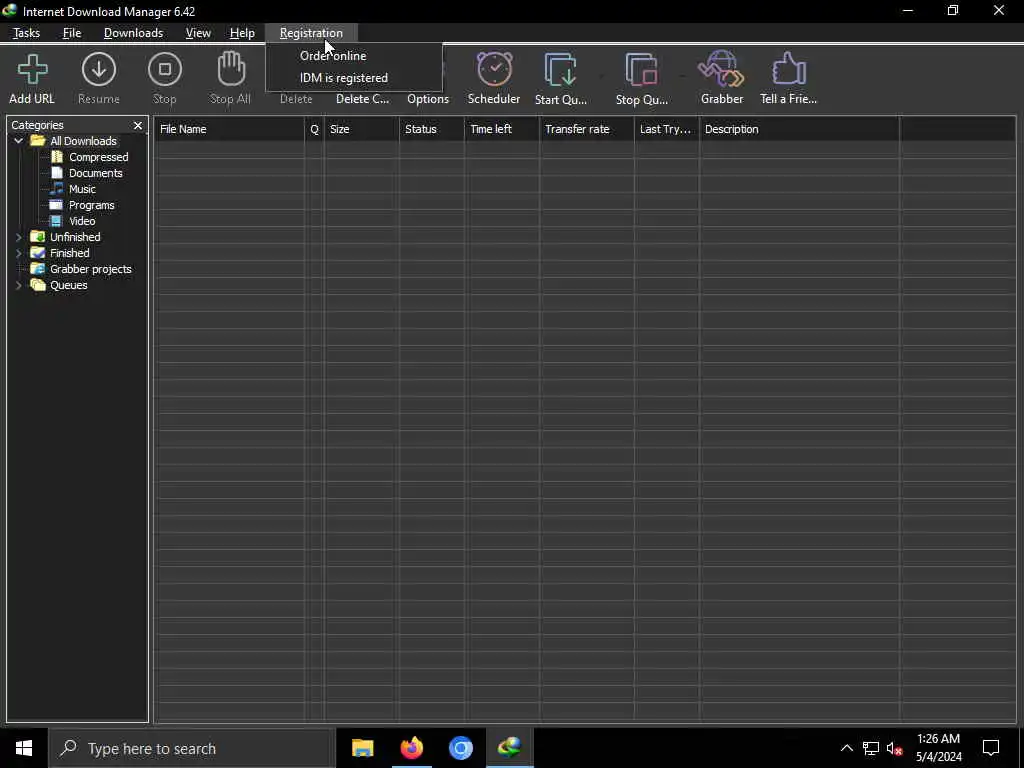Open Chrome from the taskbar
This screenshot has width=1024, height=768.
460,748
